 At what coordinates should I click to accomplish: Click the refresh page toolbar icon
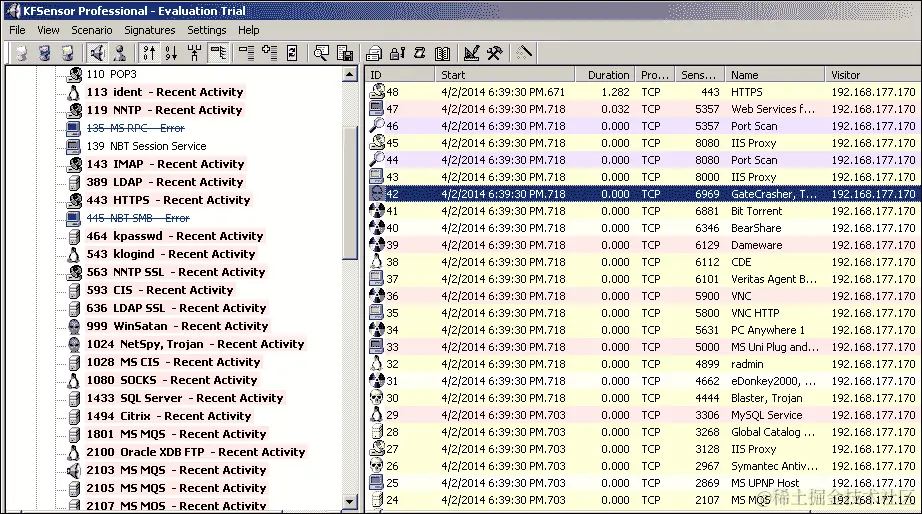(292, 53)
